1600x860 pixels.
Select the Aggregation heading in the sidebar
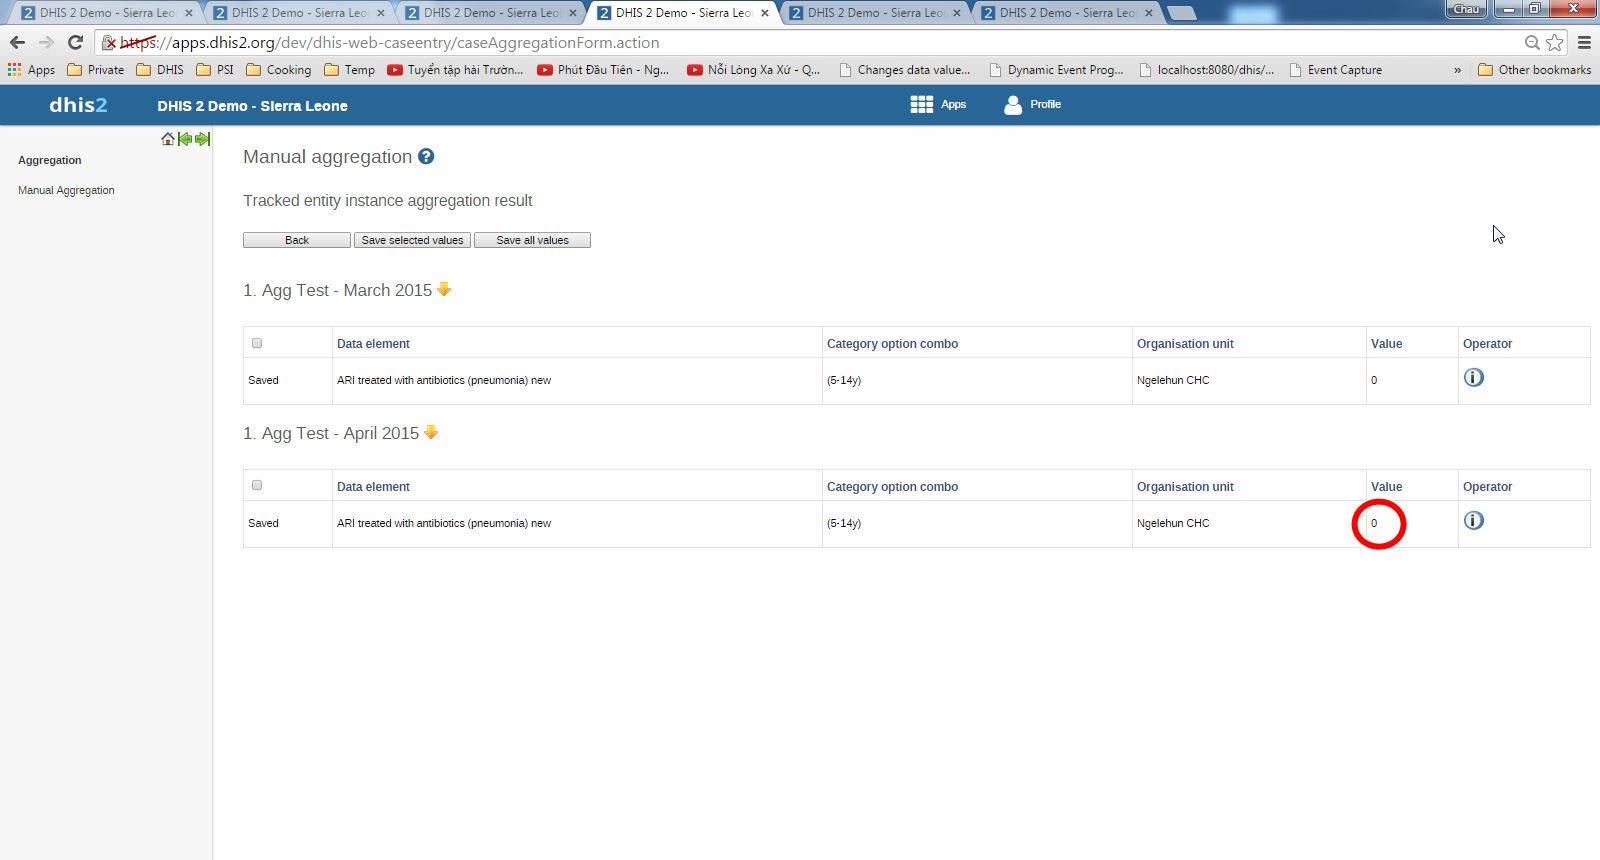point(50,160)
